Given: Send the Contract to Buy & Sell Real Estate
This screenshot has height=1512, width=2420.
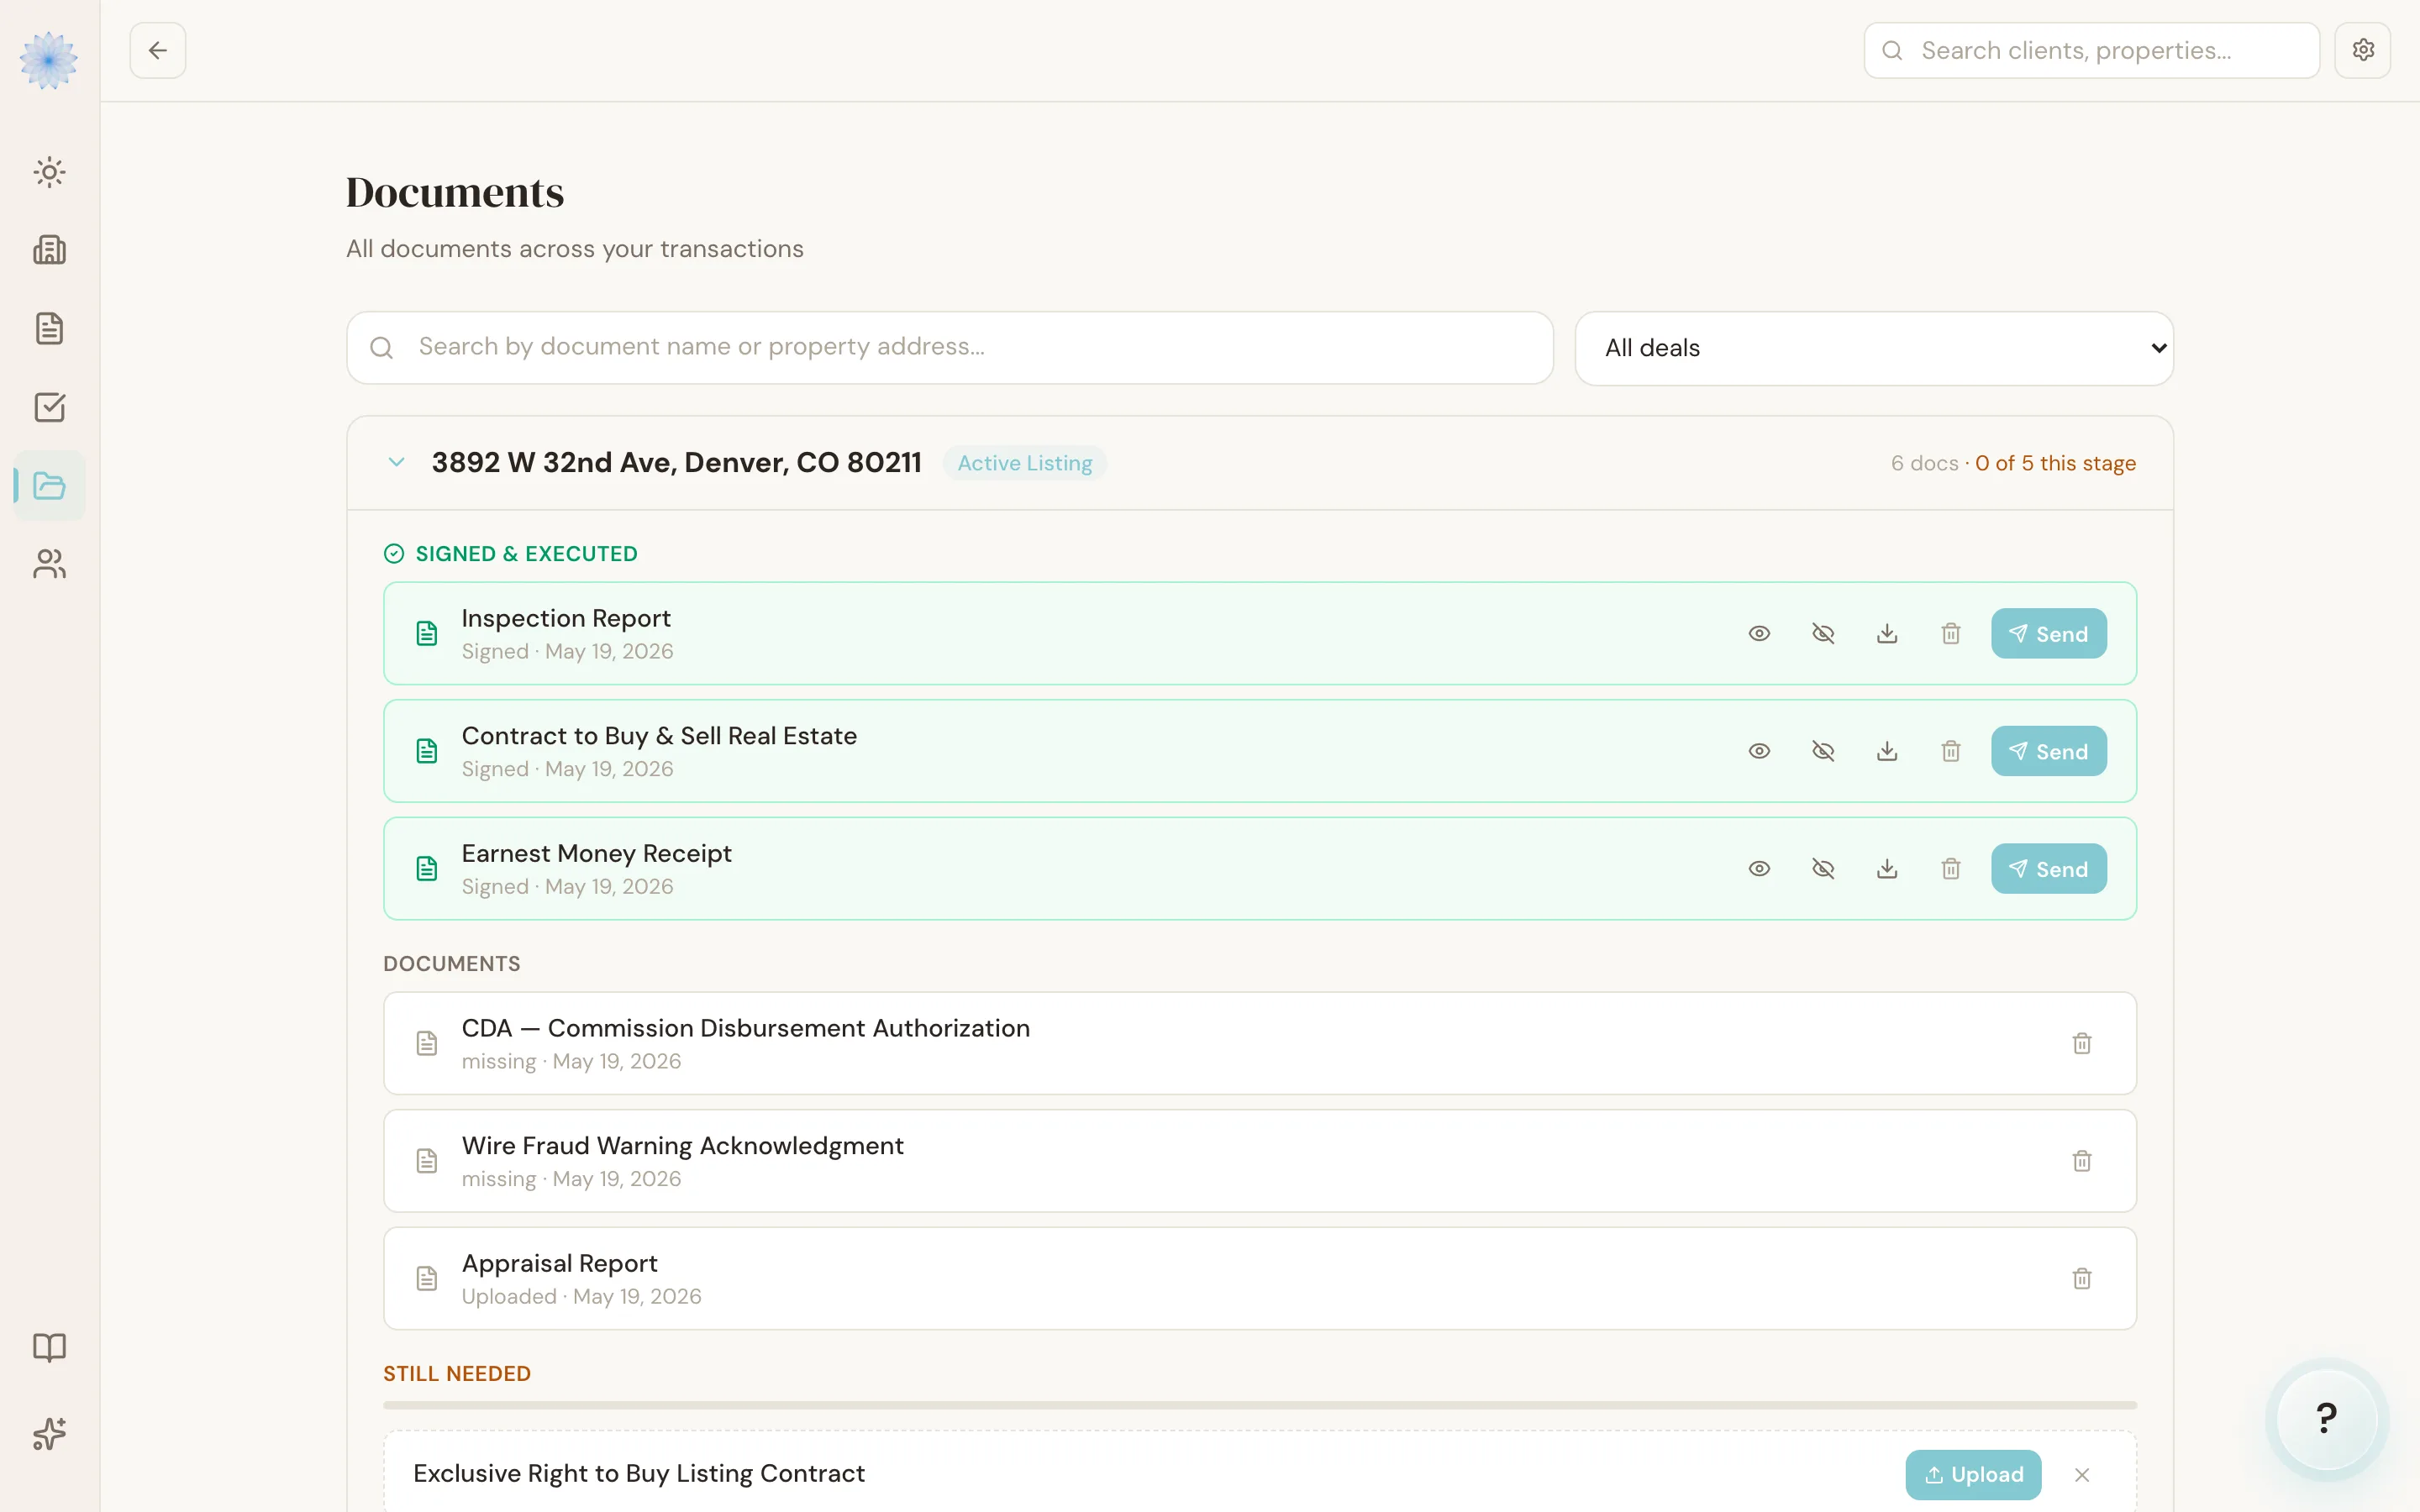Looking at the screenshot, I should point(2048,751).
